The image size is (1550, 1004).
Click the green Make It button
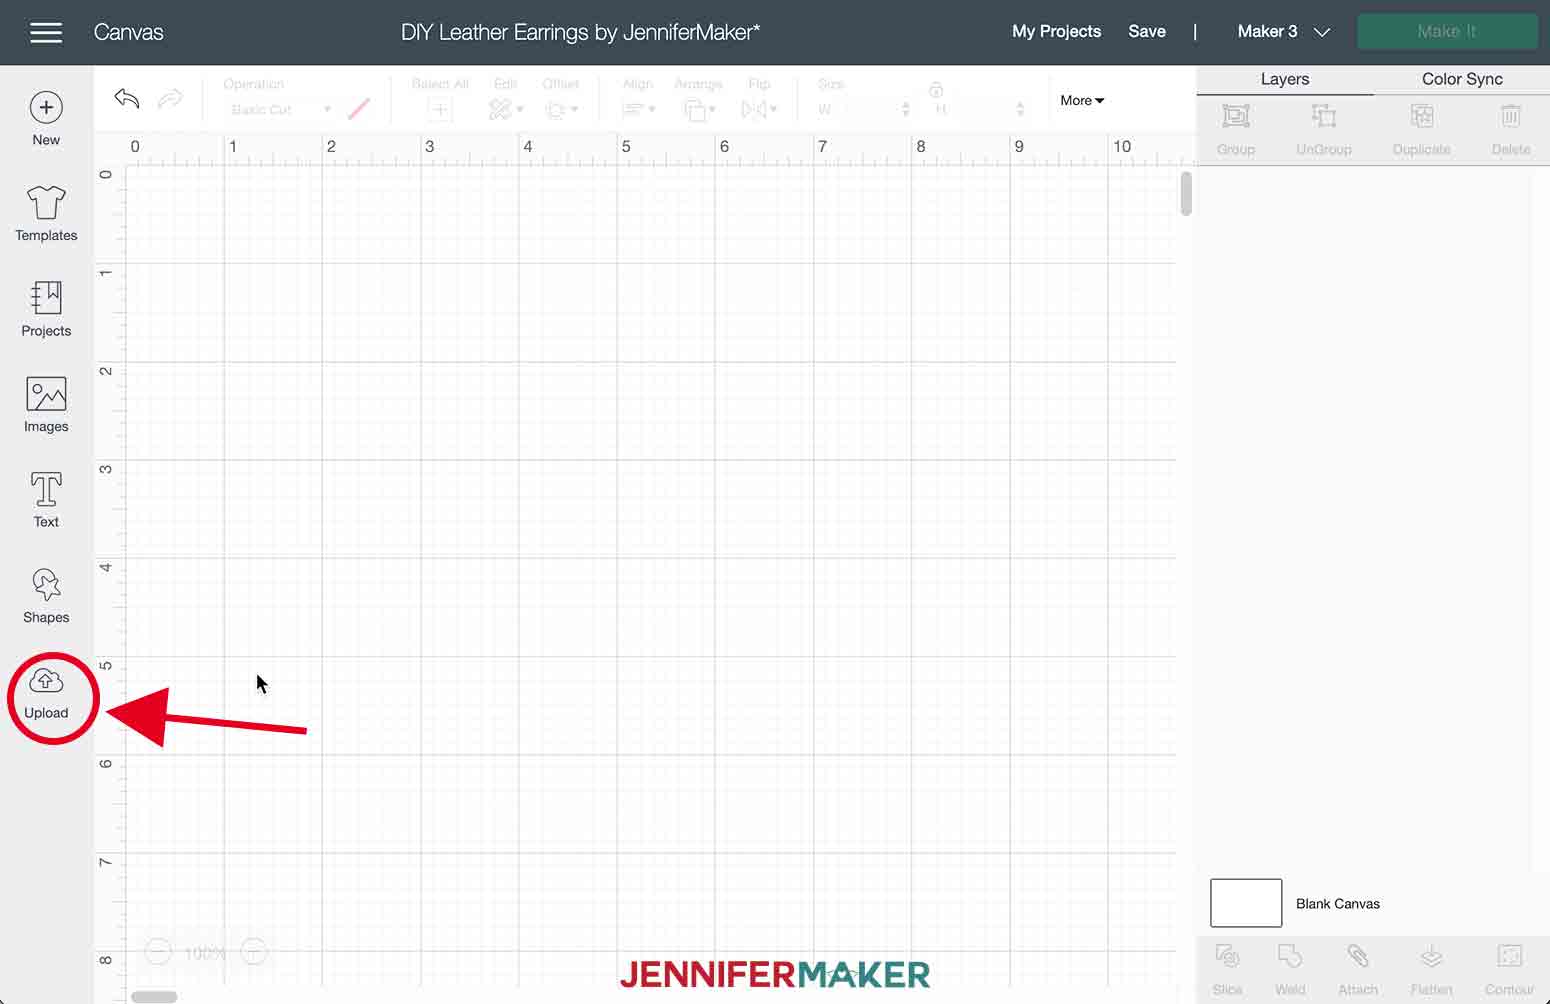1447,32
